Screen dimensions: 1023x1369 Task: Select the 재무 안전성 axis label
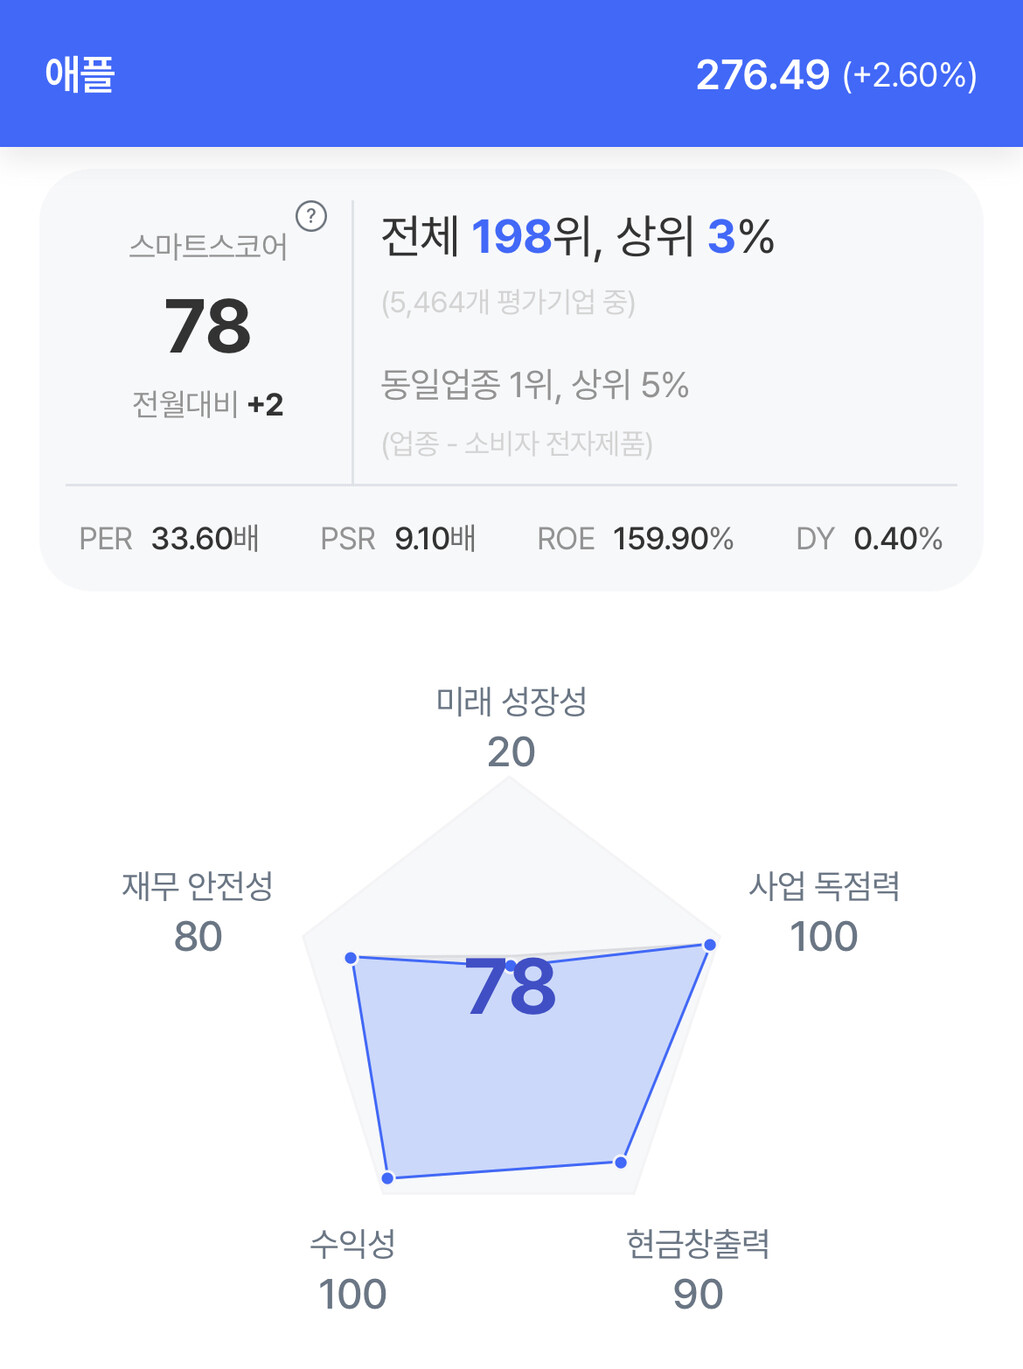(x=197, y=886)
